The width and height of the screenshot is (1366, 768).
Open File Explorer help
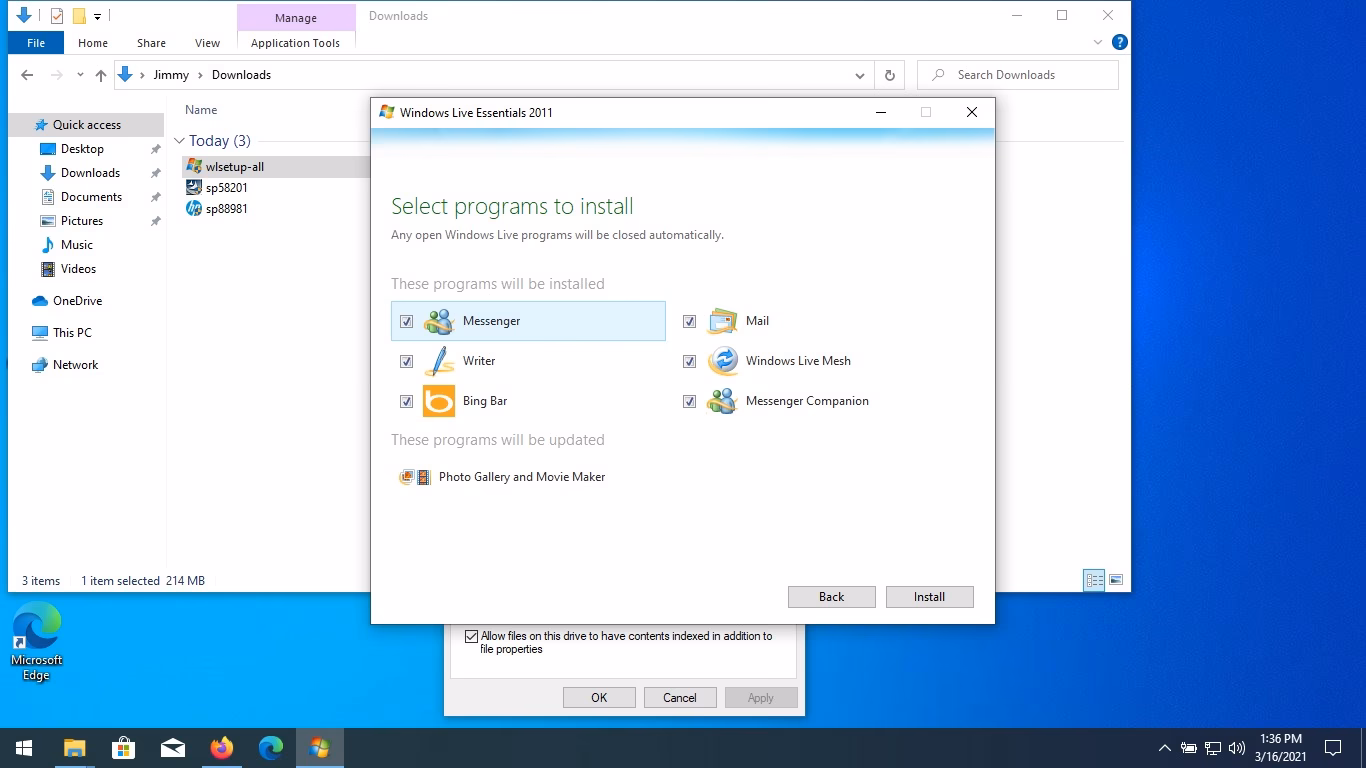[x=1120, y=42]
